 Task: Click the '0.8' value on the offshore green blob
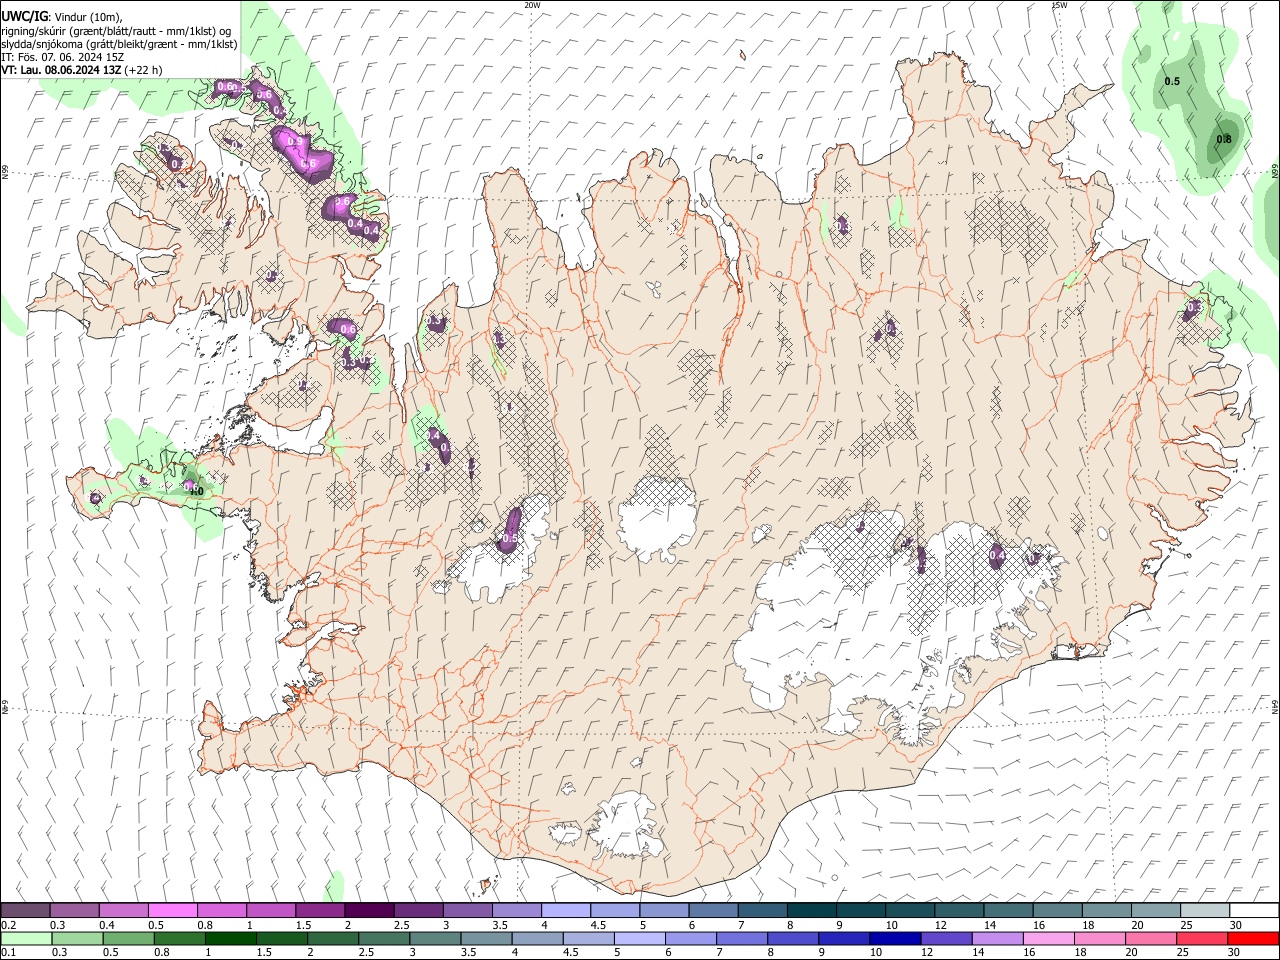(x=1224, y=140)
